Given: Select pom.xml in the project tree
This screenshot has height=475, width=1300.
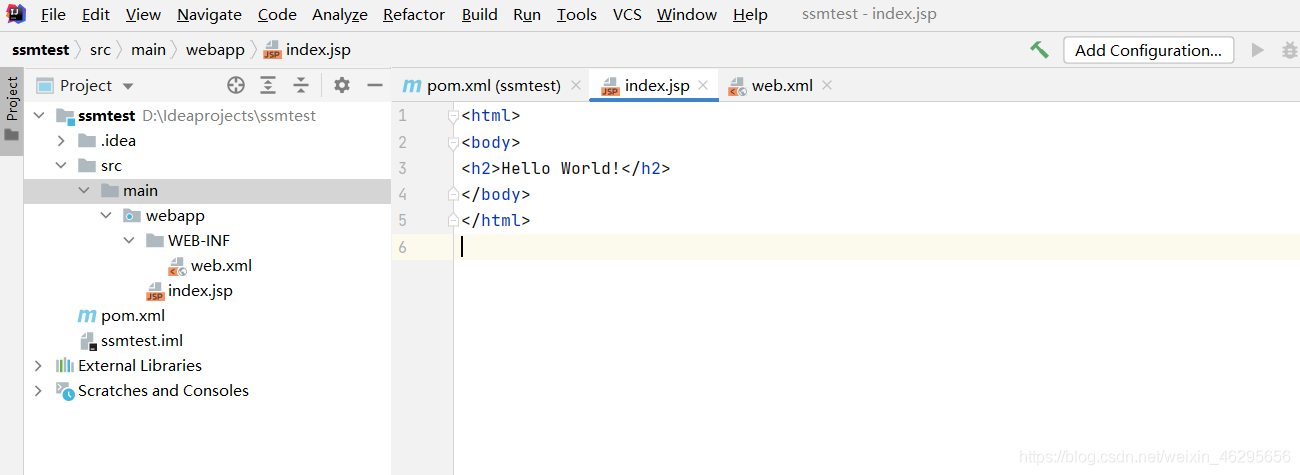Looking at the screenshot, I should click(x=133, y=316).
